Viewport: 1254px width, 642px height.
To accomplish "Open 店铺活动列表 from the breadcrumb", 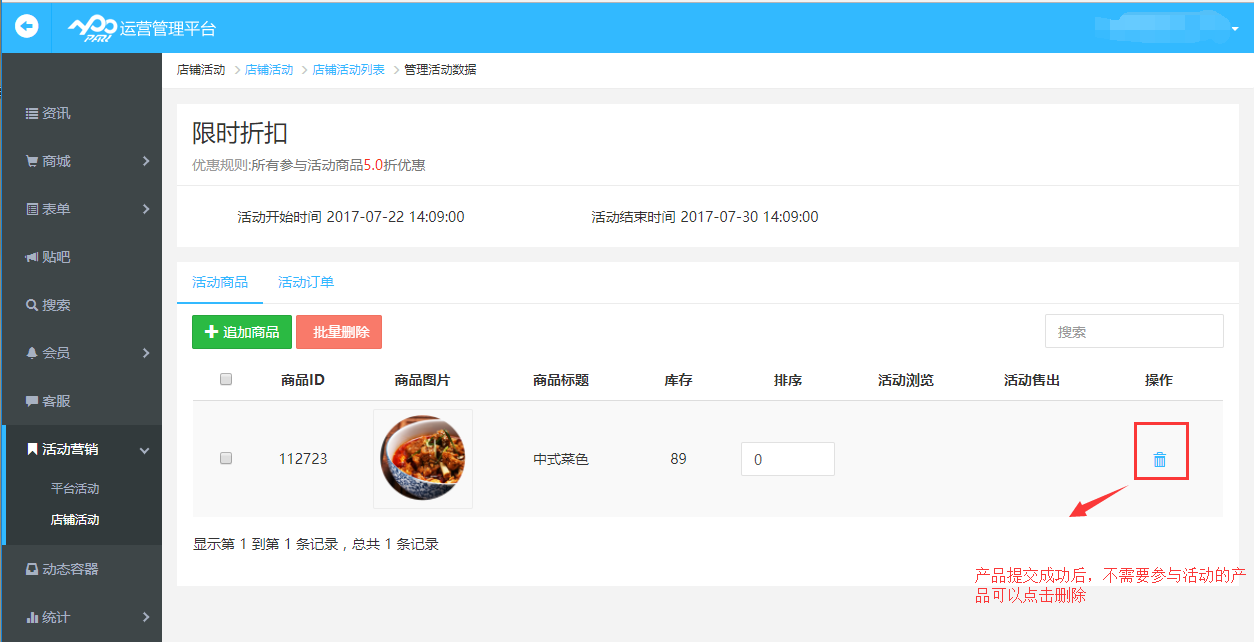I will click(348, 69).
